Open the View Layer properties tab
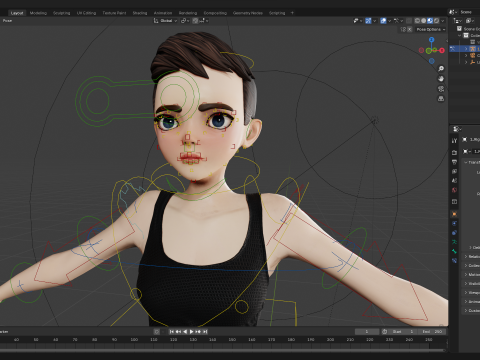Image resolution: width=480 pixels, height=360 pixels. pyautogui.click(x=454, y=171)
